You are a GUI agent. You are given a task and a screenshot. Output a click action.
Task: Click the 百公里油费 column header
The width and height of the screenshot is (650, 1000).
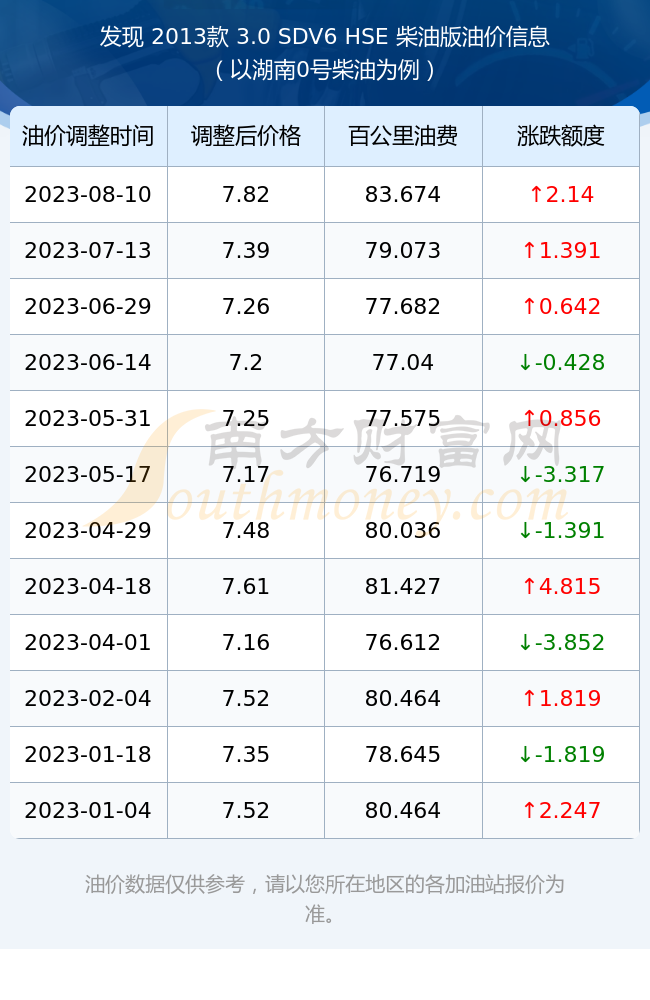click(403, 136)
